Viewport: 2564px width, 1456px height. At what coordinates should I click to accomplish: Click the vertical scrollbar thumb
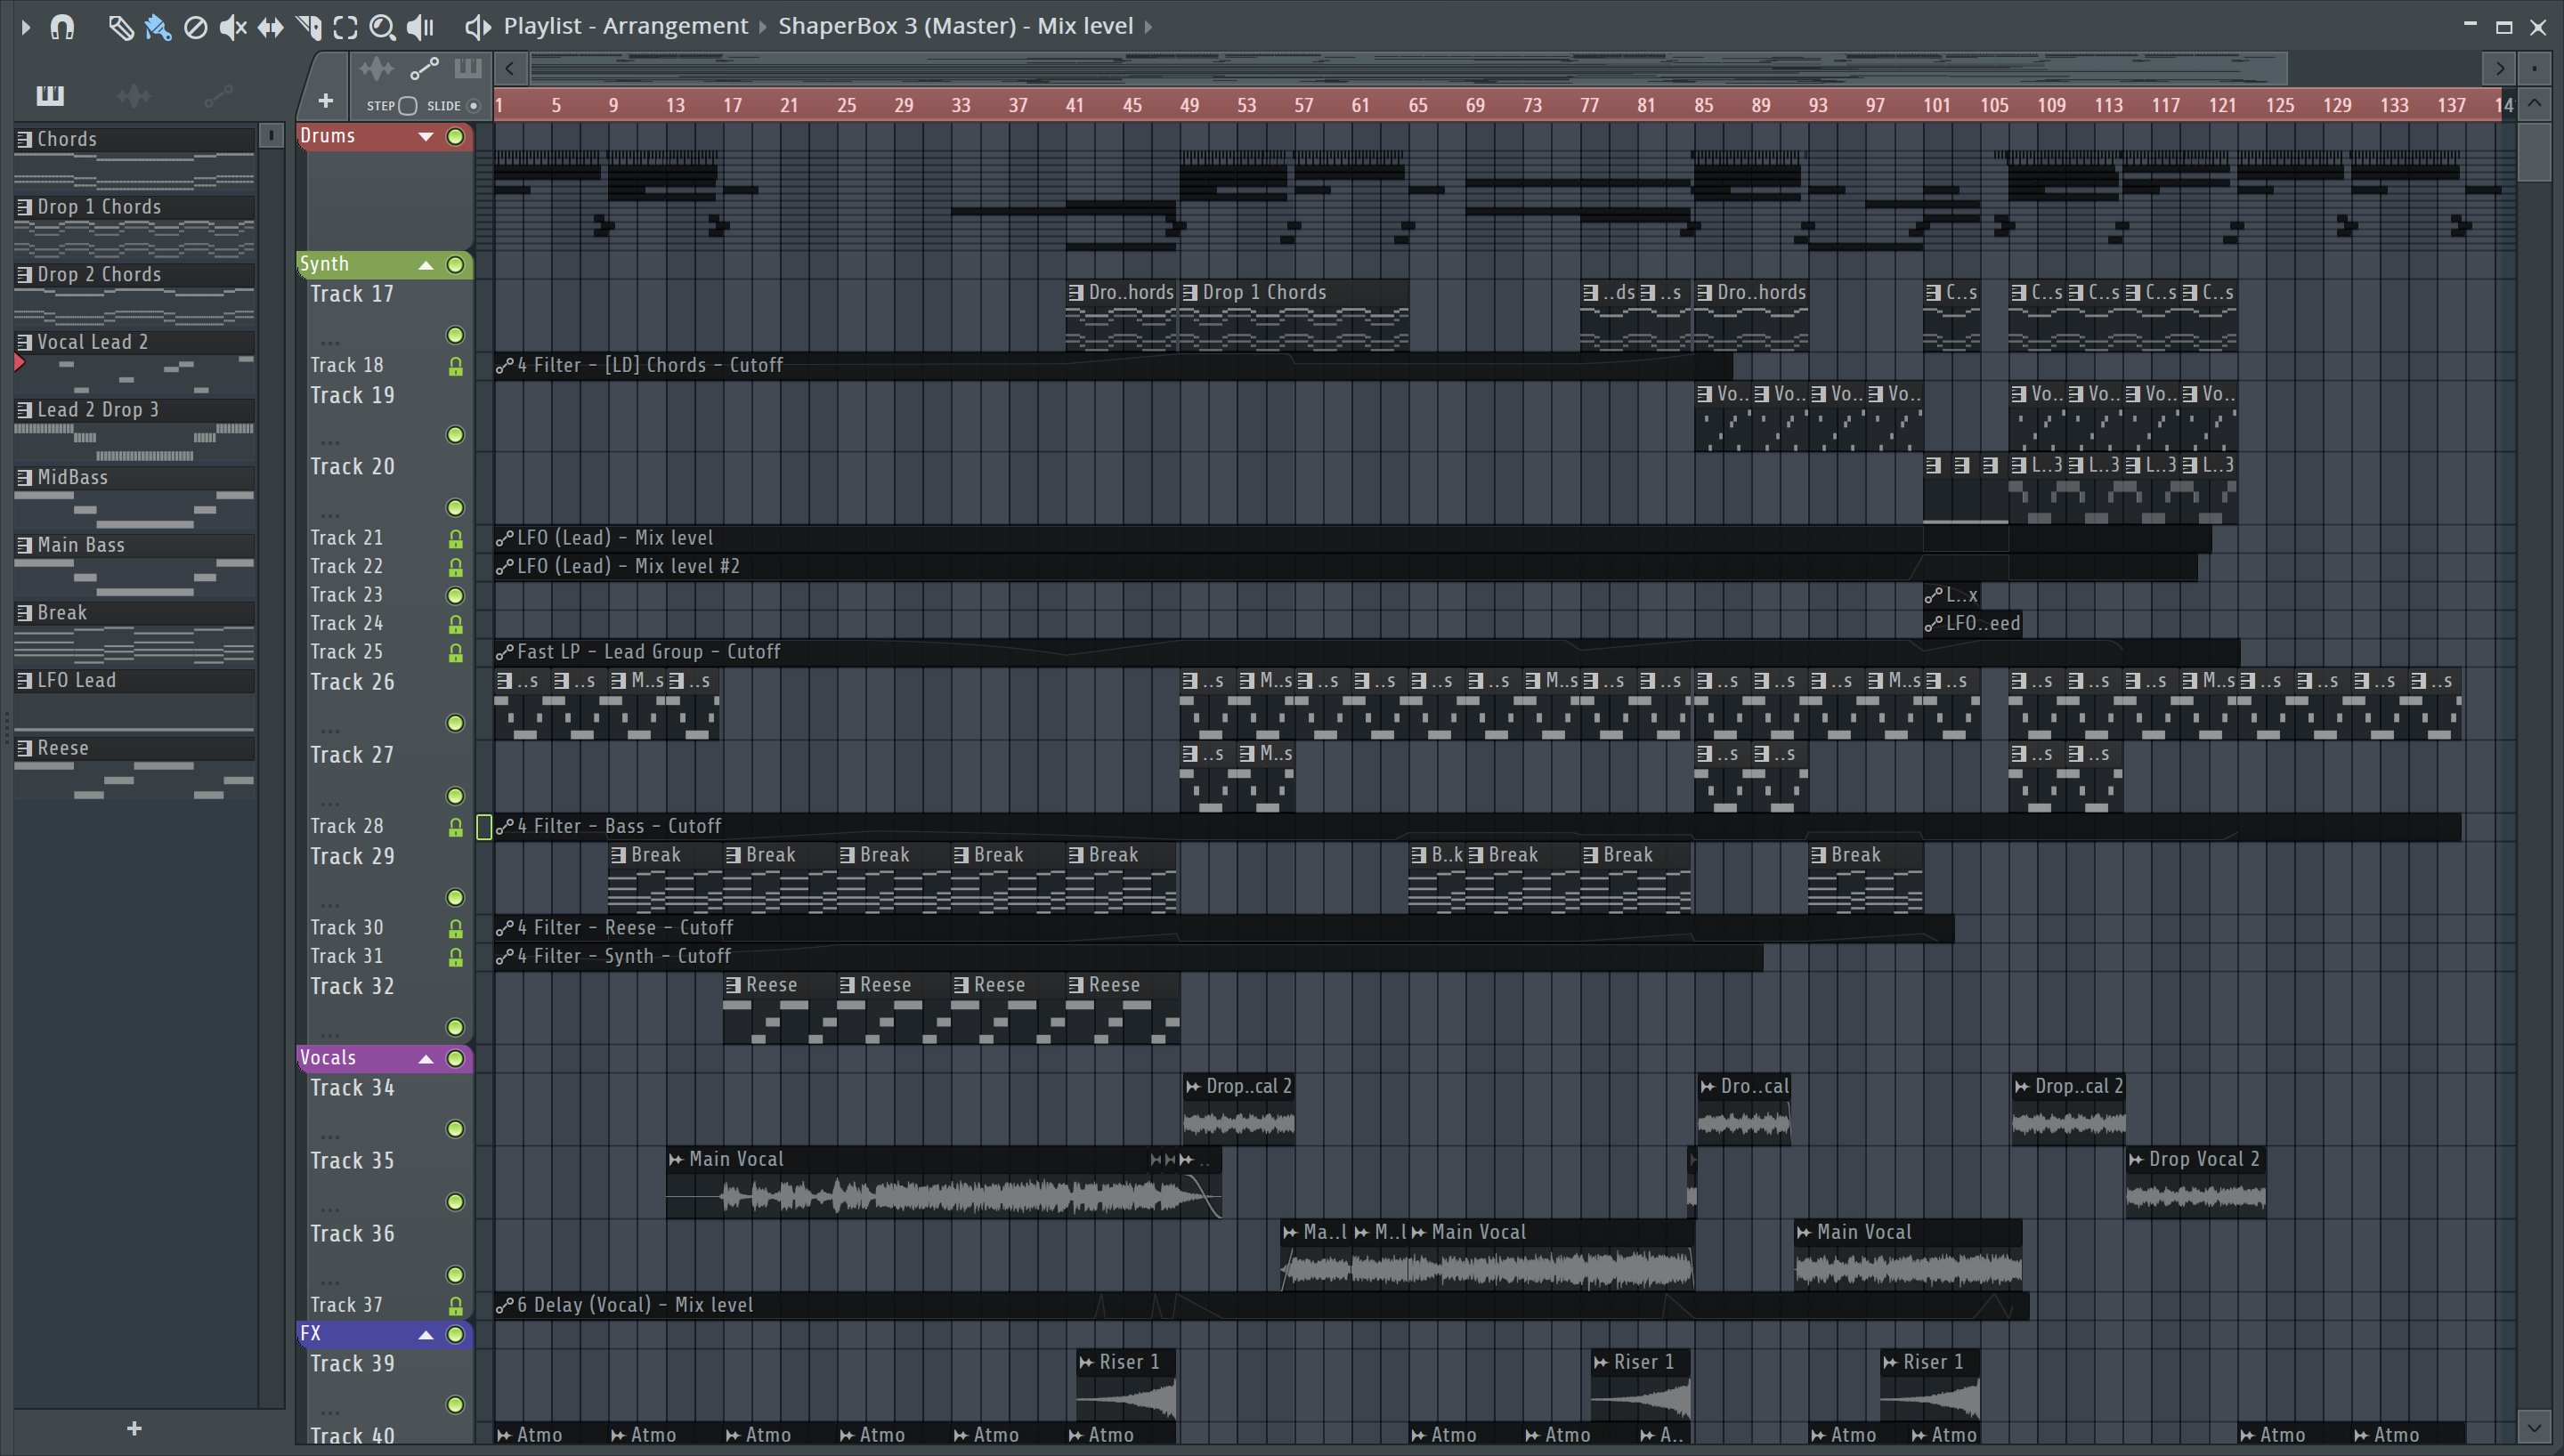[x=2534, y=151]
